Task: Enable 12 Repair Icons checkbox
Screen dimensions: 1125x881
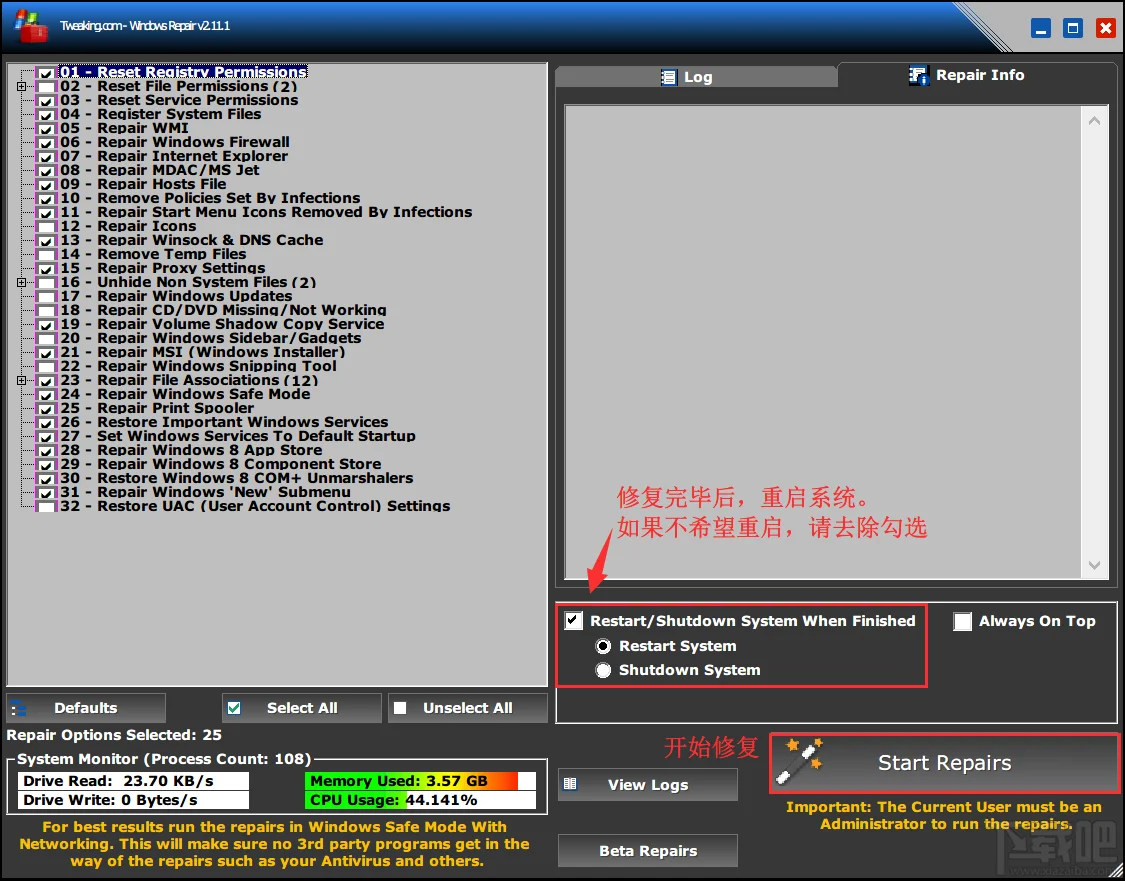Action: point(46,227)
